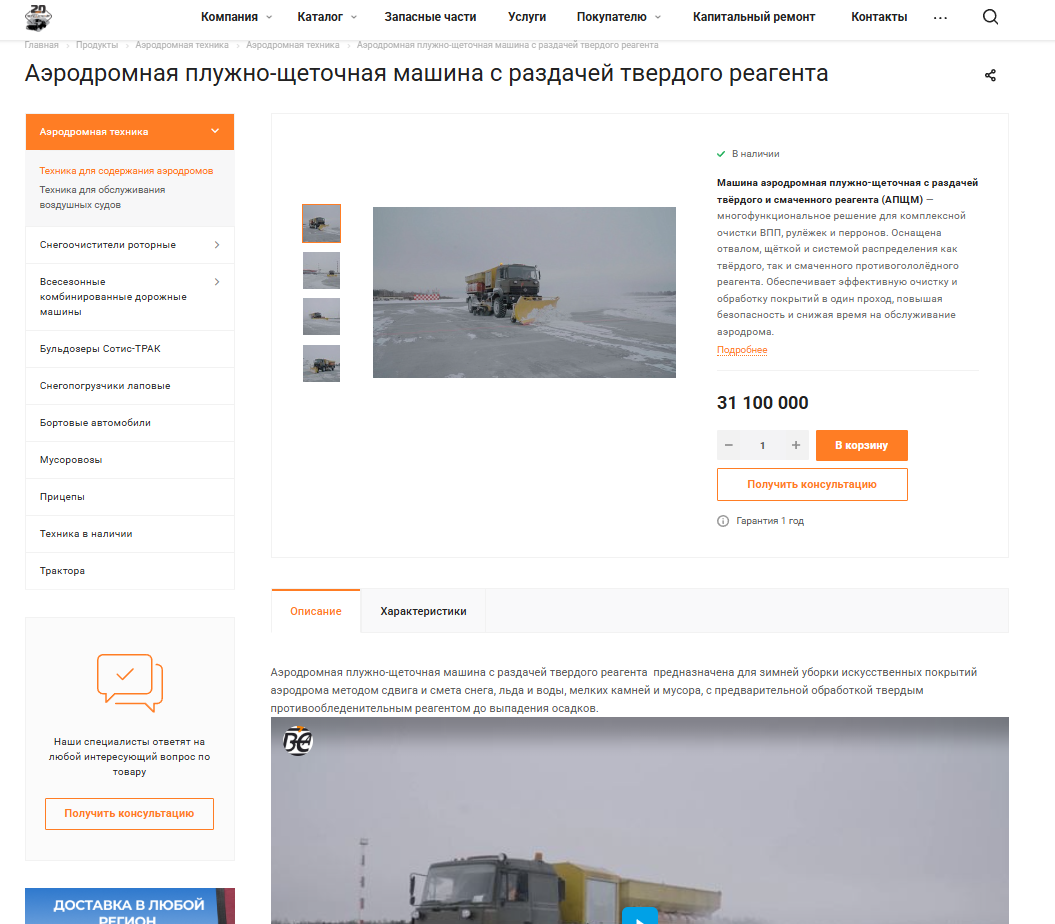Select the fourth product thumbnail
Screen dimensions: 1055x924
(x=321, y=363)
